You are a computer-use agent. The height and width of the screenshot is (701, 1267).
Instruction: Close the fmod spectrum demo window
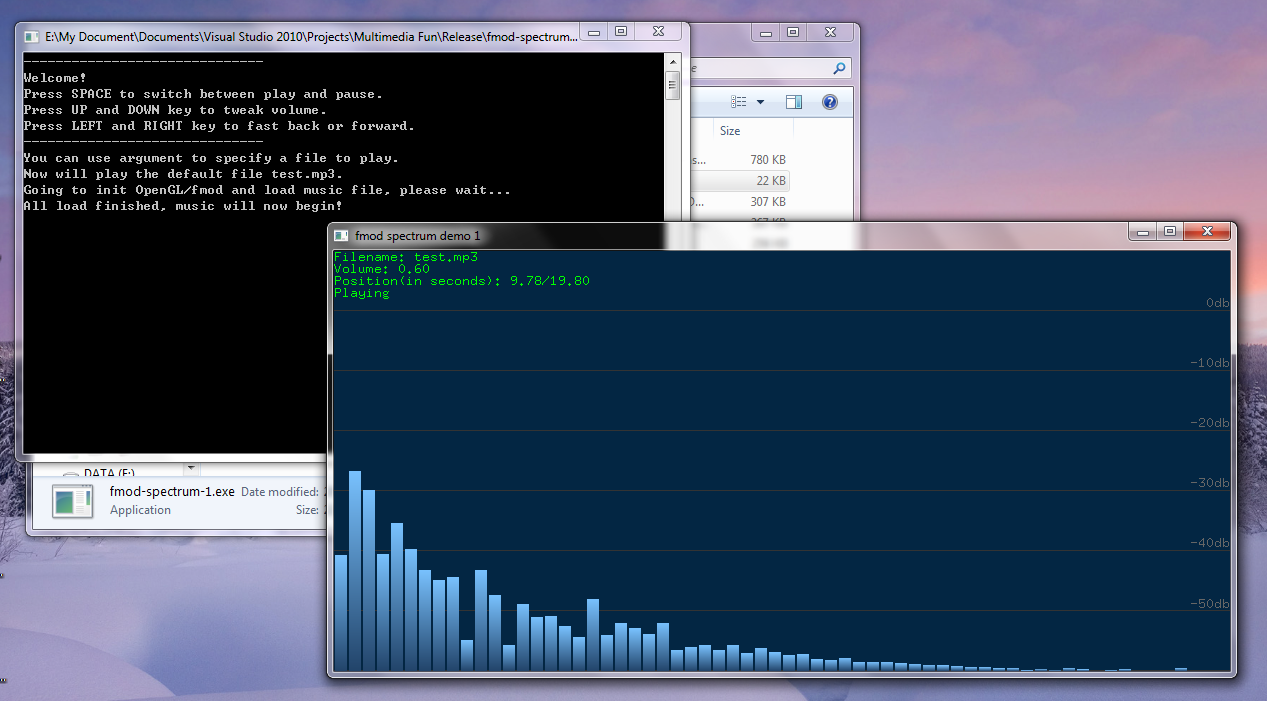tap(1207, 231)
